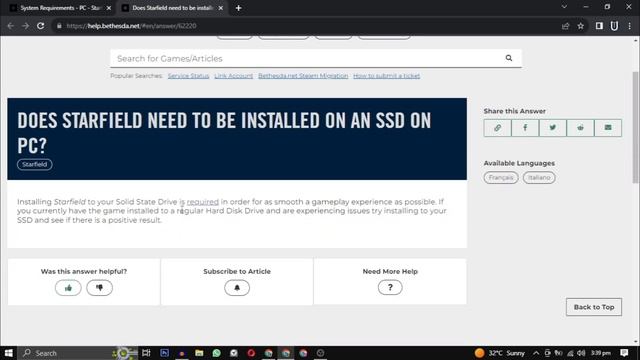640x360 pixels.
Task: Open File Explorer from the taskbar
Action: pyautogui.click(x=199, y=353)
